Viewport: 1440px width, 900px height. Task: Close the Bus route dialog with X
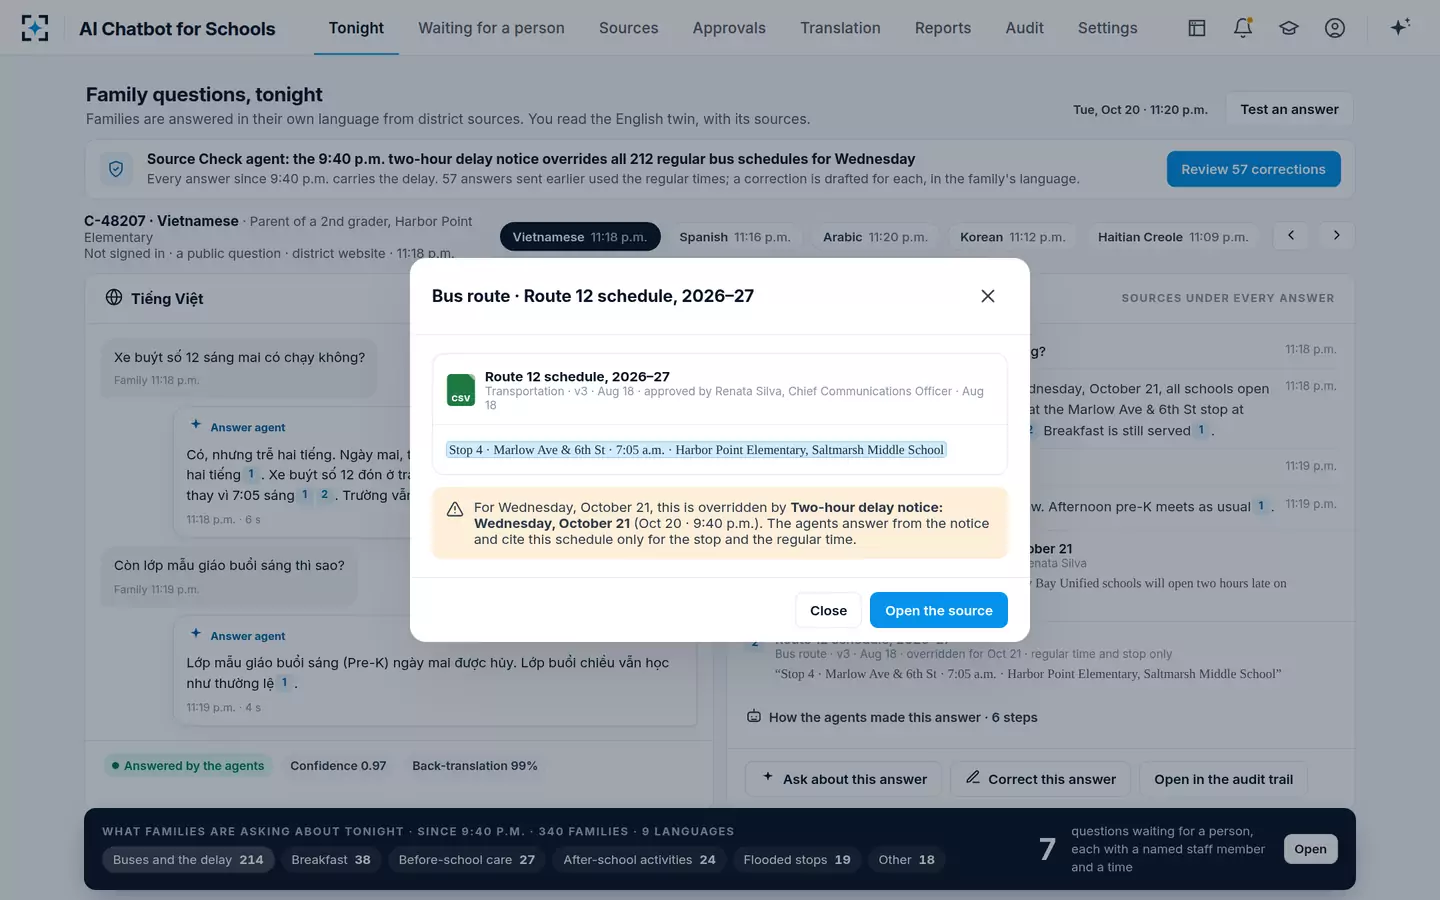coord(988,296)
